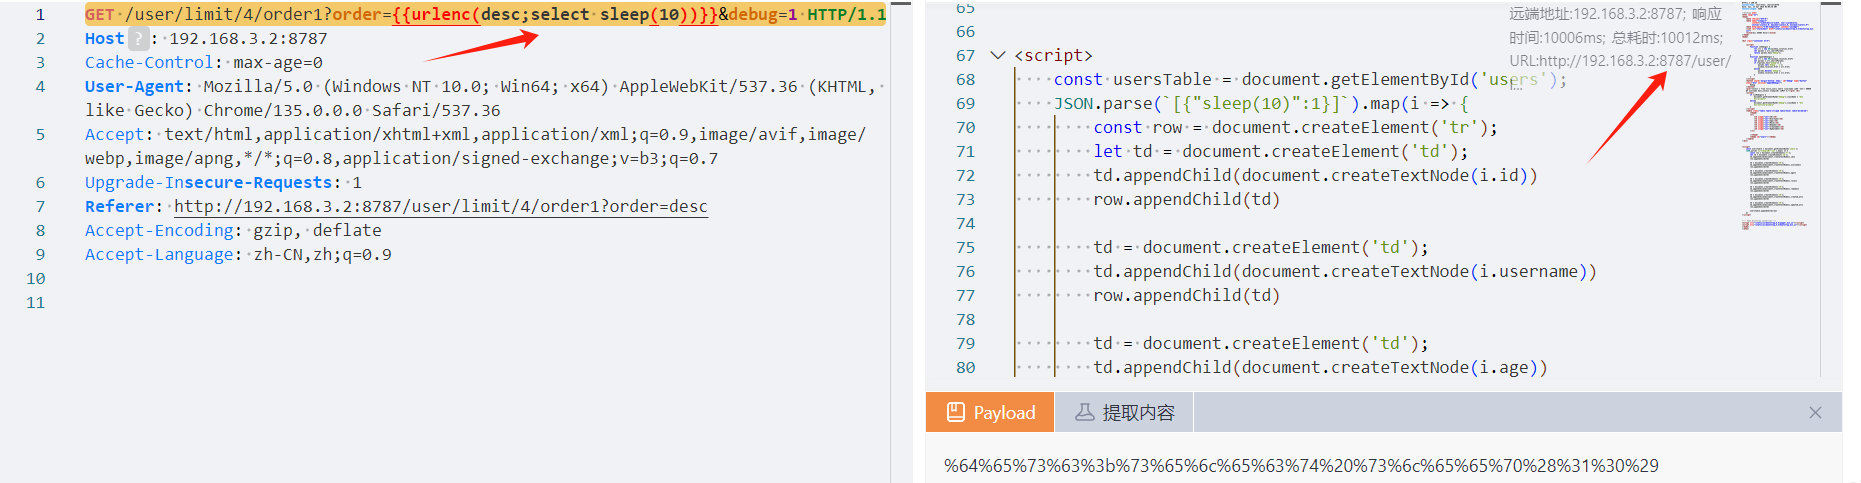Screen dimensions: 1861x483
Task: Click the Payload tab's document icon
Action: [955, 412]
